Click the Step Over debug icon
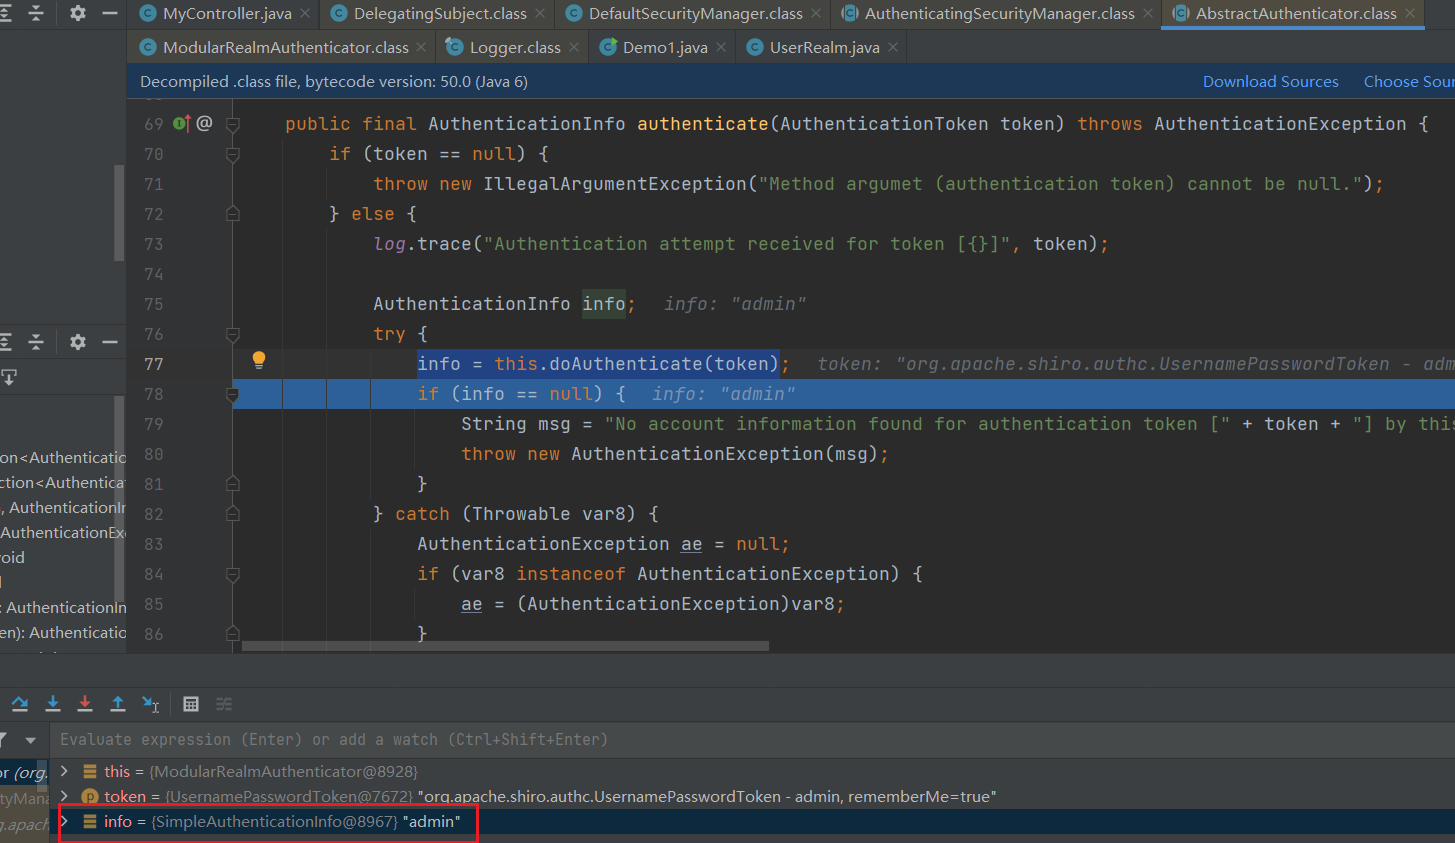Screen dimensions: 1455x843 19,704
